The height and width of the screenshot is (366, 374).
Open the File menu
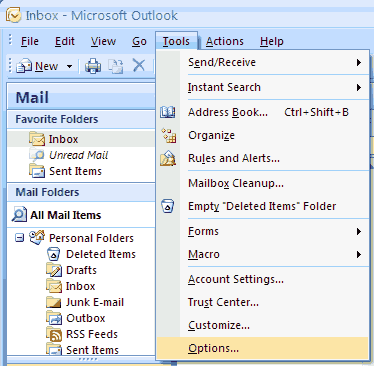(x=30, y=41)
